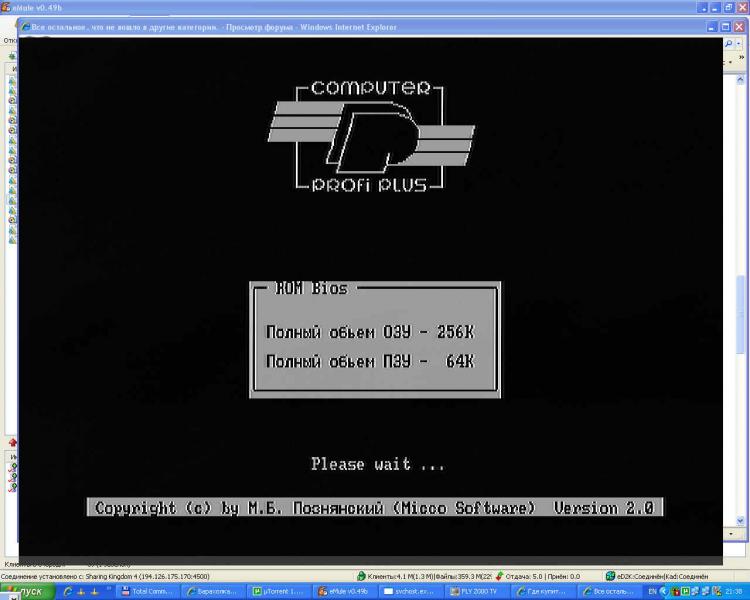Click the upload/download speed icon in status bar

[500, 576]
